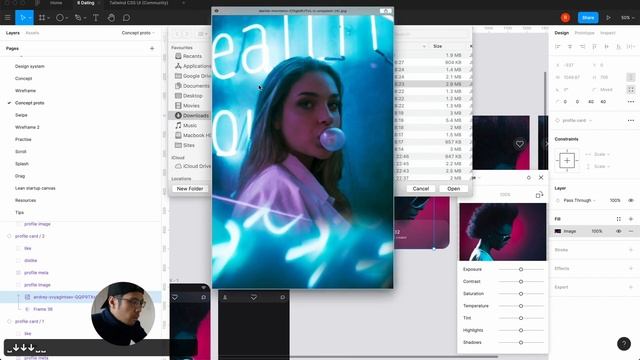Select the Comment tool
The height and width of the screenshot is (360, 640).
tap(127, 18)
